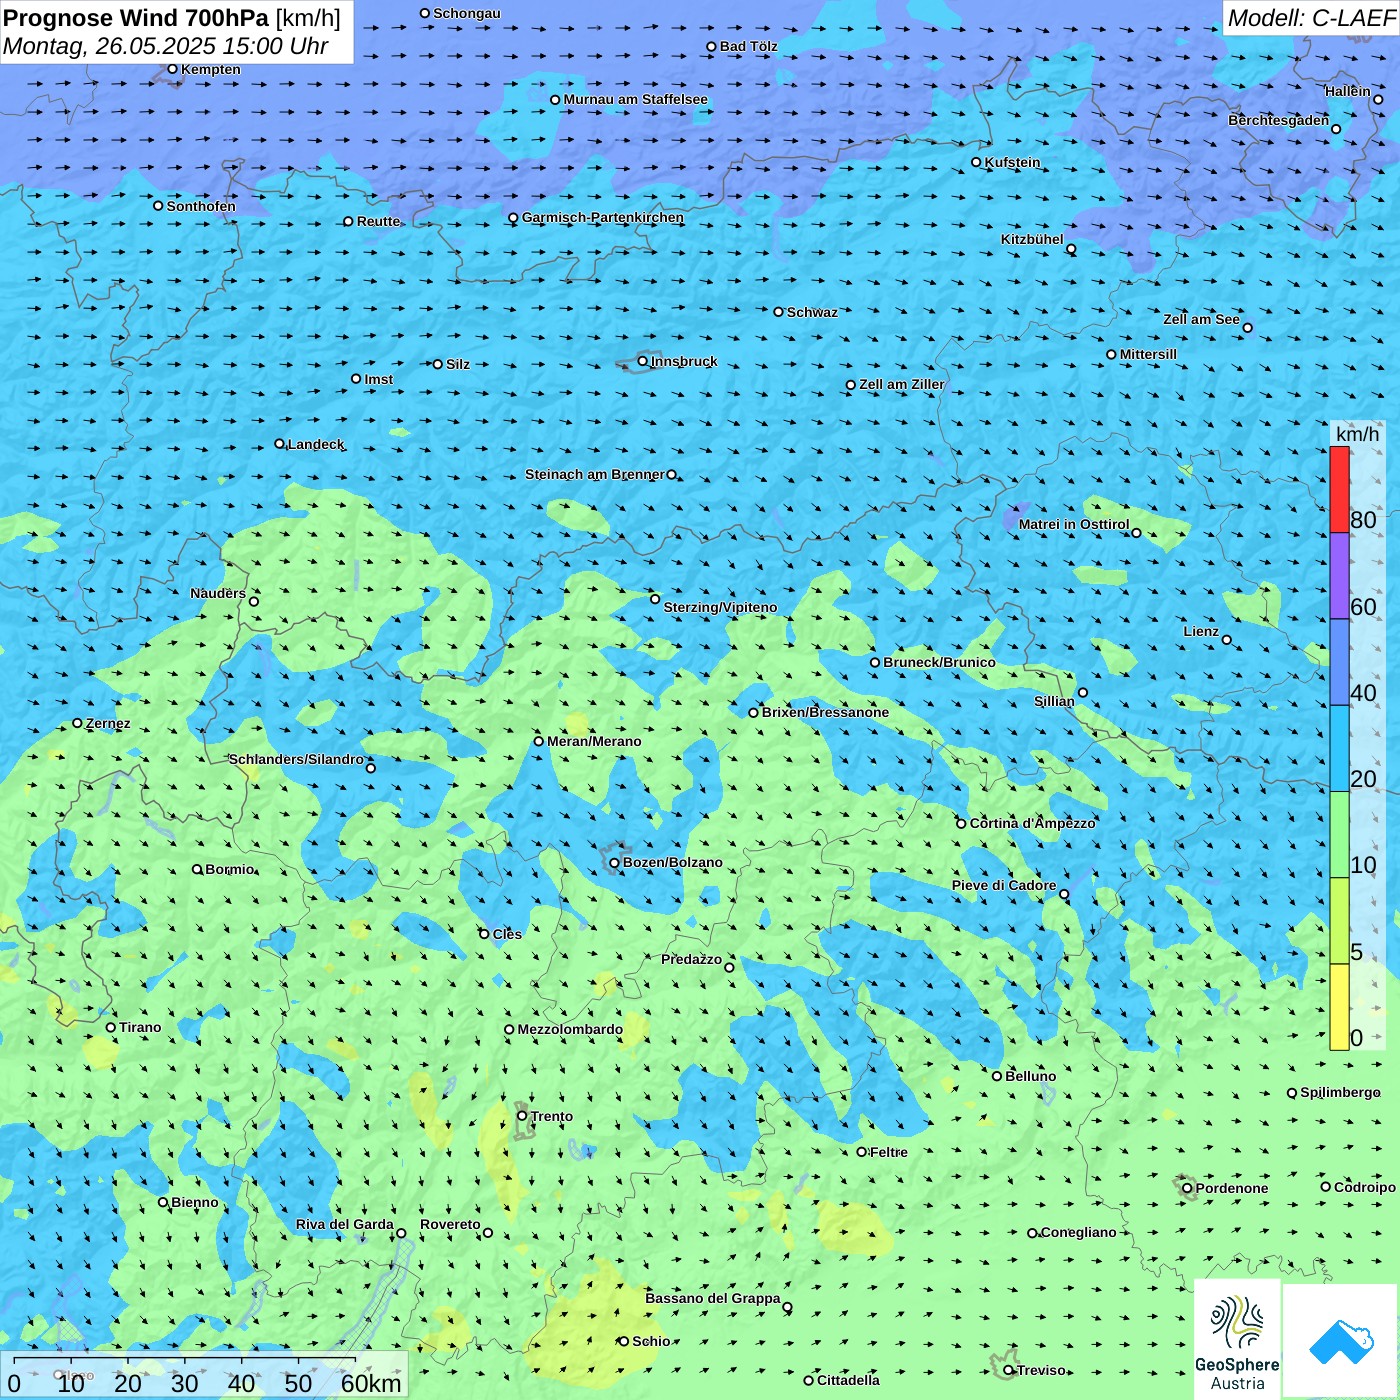This screenshot has height=1400, width=1400.
Task: Click the yellow 0 km/h legend color
Action: pyautogui.click(x=1339, y=1007)
